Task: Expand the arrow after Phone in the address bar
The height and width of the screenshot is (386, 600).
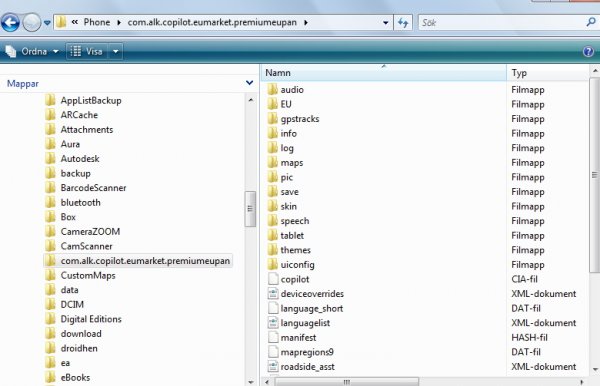Action: [119, 23]
